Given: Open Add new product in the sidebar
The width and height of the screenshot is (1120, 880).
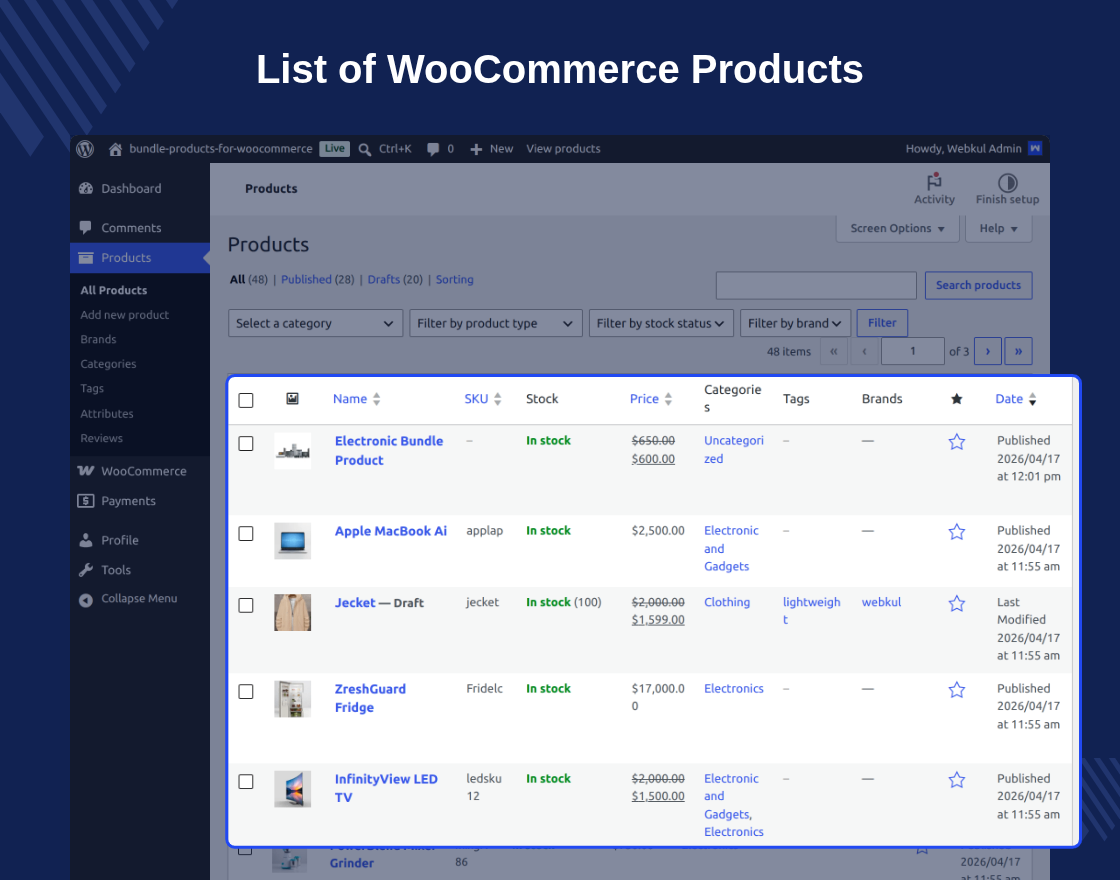Looking at the screenshot, I should click(125, 314).
